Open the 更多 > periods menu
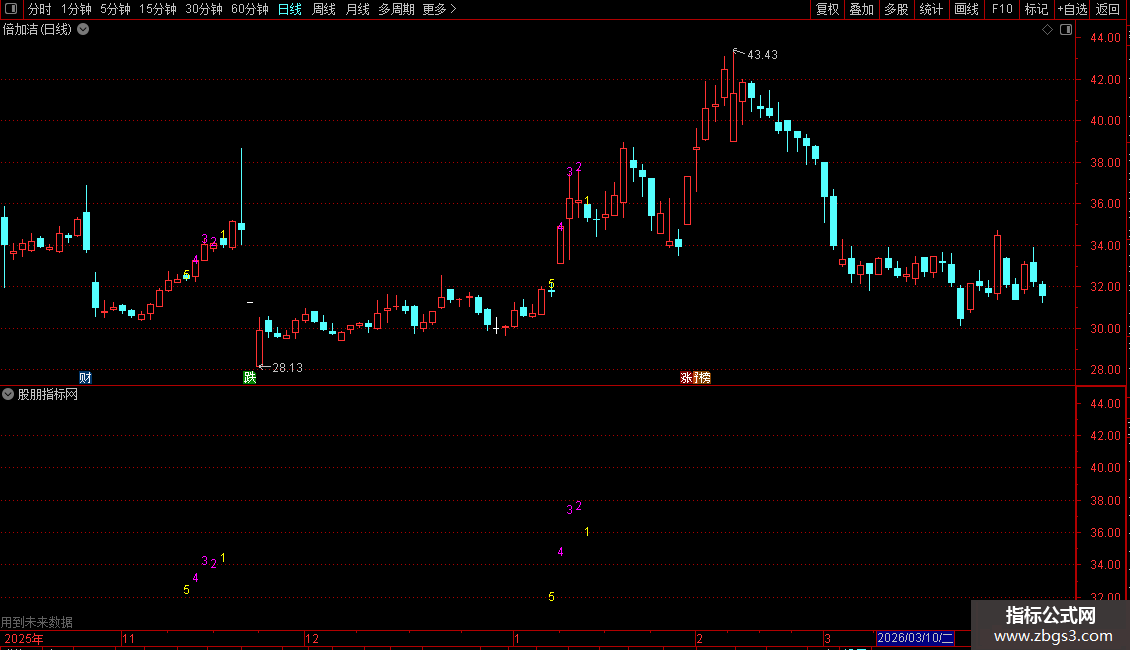This screenshot has width=1130, height=650. pos(439,9)
